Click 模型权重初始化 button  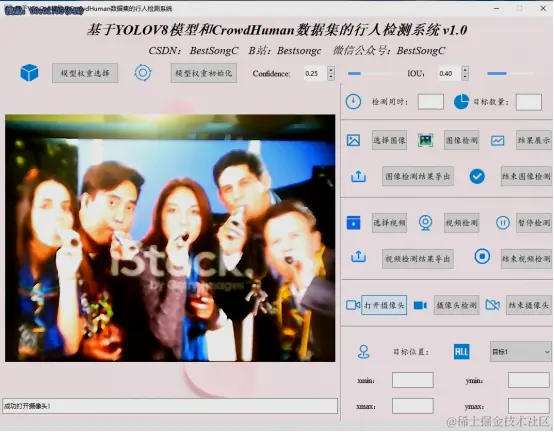tap(204, 73)
